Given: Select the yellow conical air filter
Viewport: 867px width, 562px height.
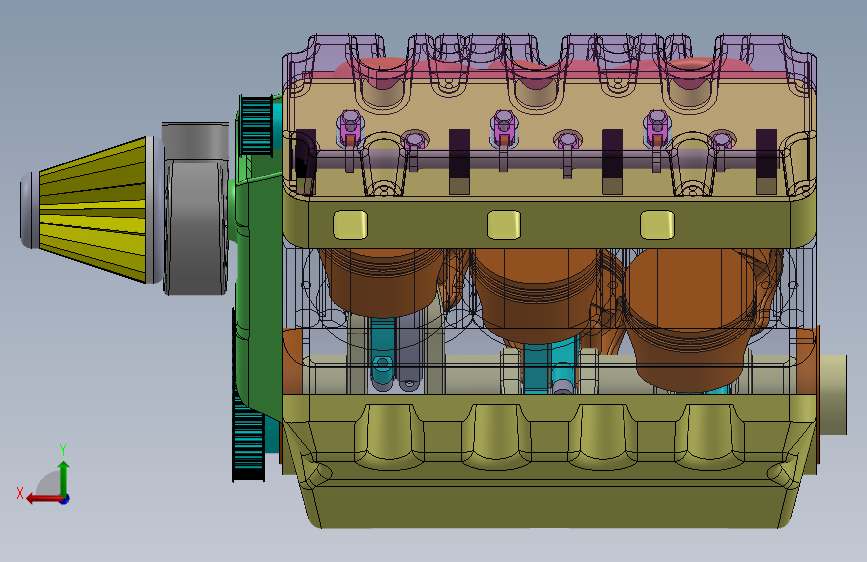Looking at the screenshot, I should pyautogui.click(x=92, y=210).
